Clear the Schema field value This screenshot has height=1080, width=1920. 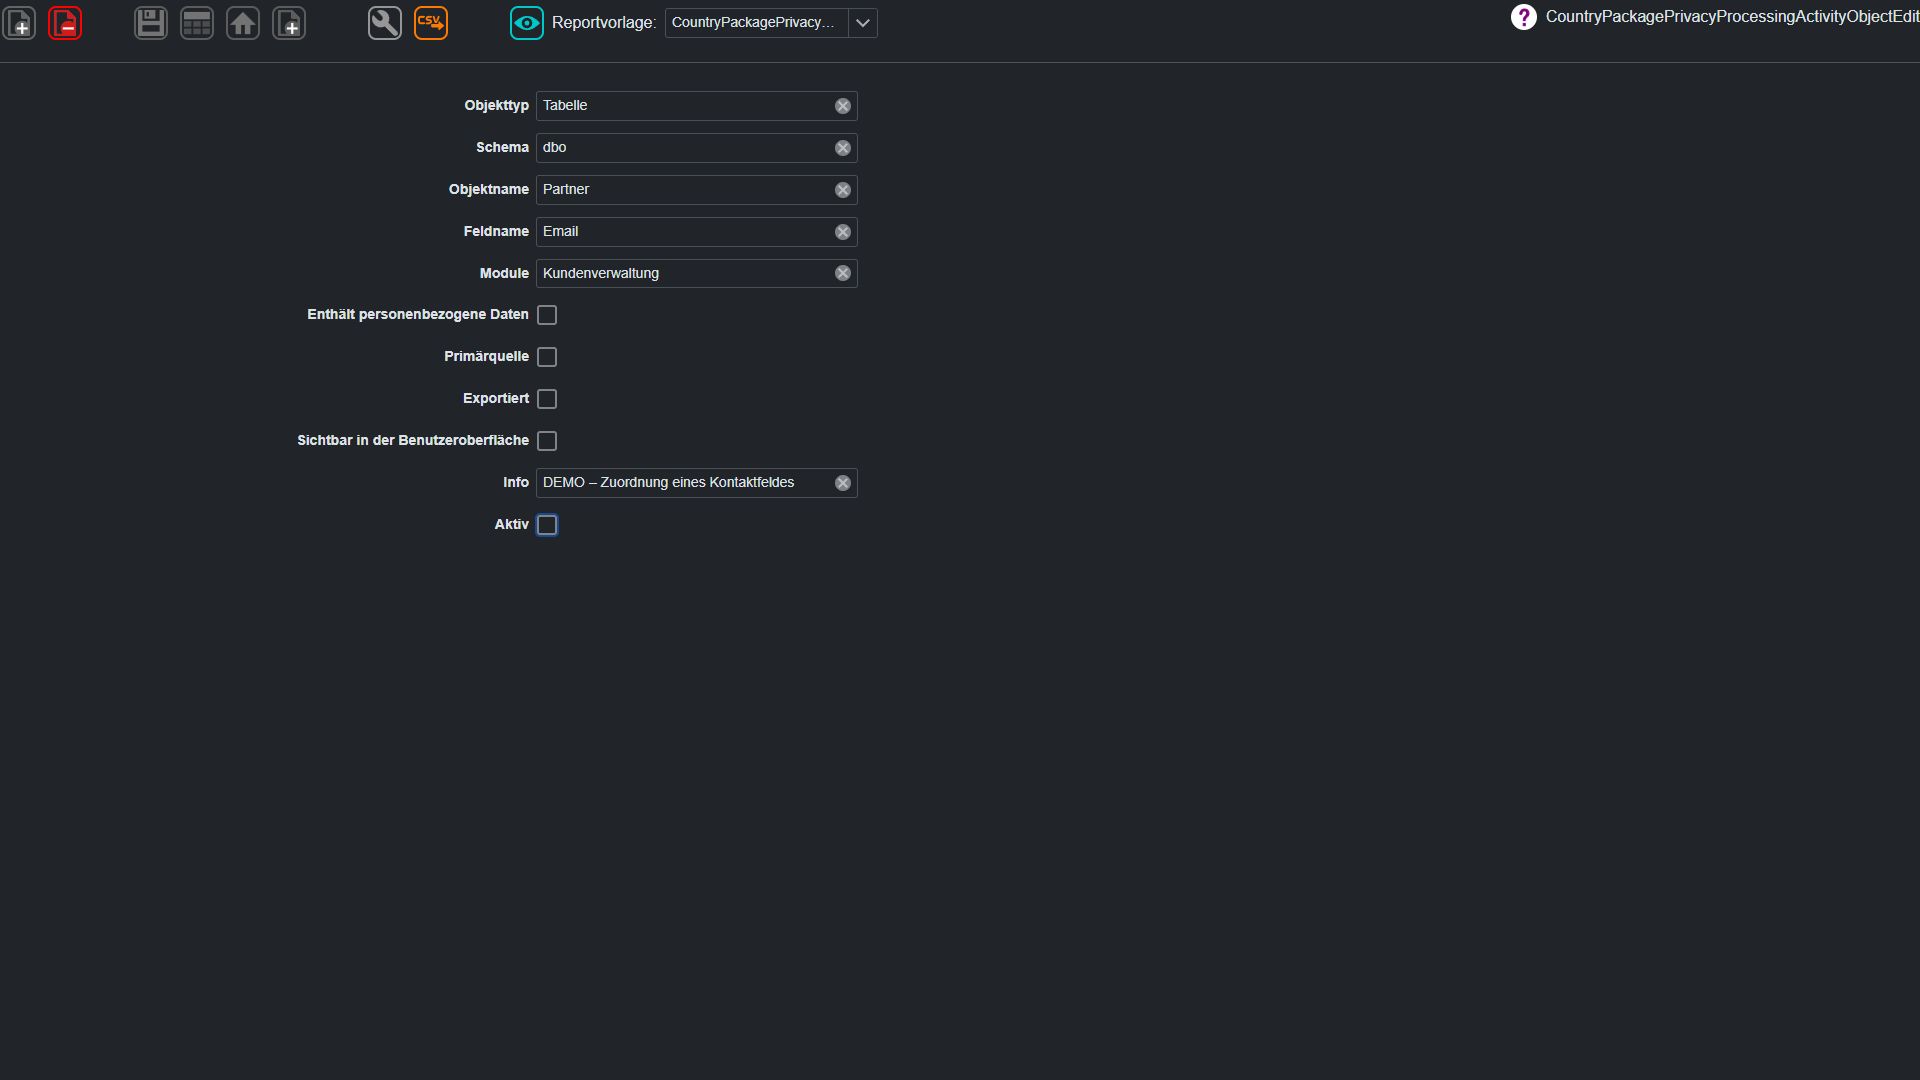pos(843,148)
